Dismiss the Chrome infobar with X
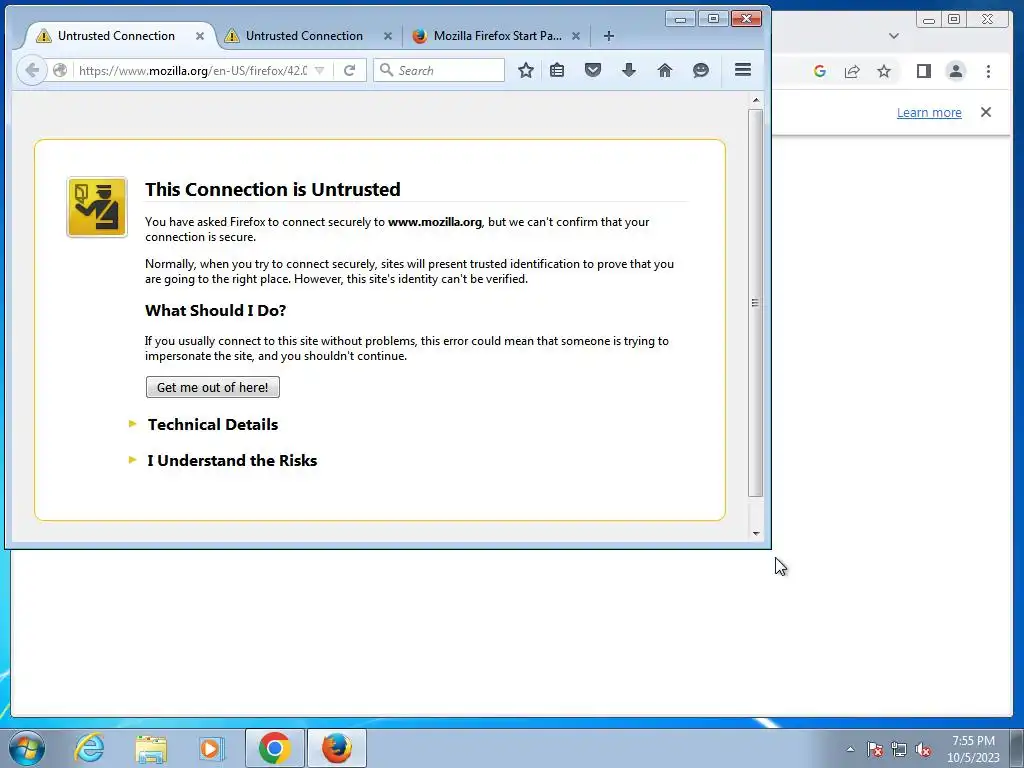Screen dimensions: 1024x768 click(x=986, y=112)
